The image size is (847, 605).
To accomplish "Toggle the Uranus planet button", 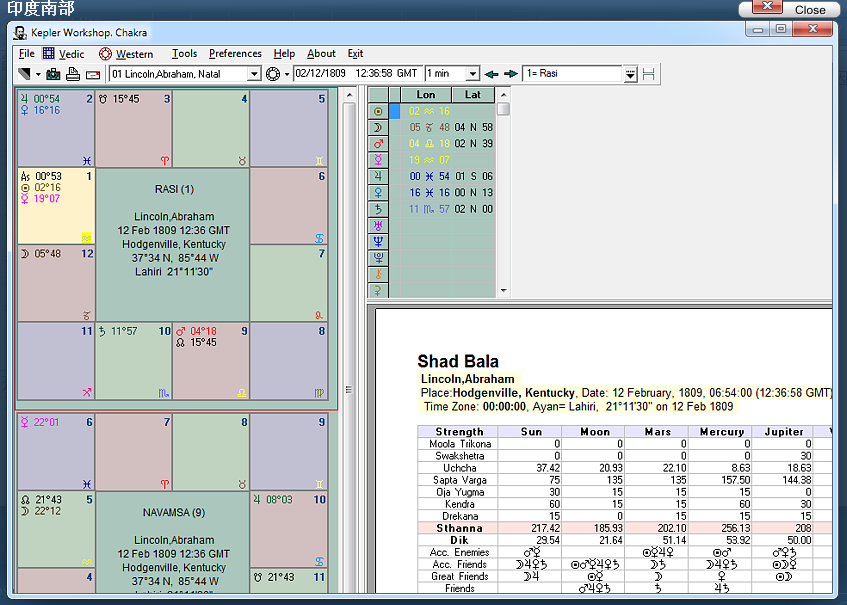I will click(x=378, y=225).
